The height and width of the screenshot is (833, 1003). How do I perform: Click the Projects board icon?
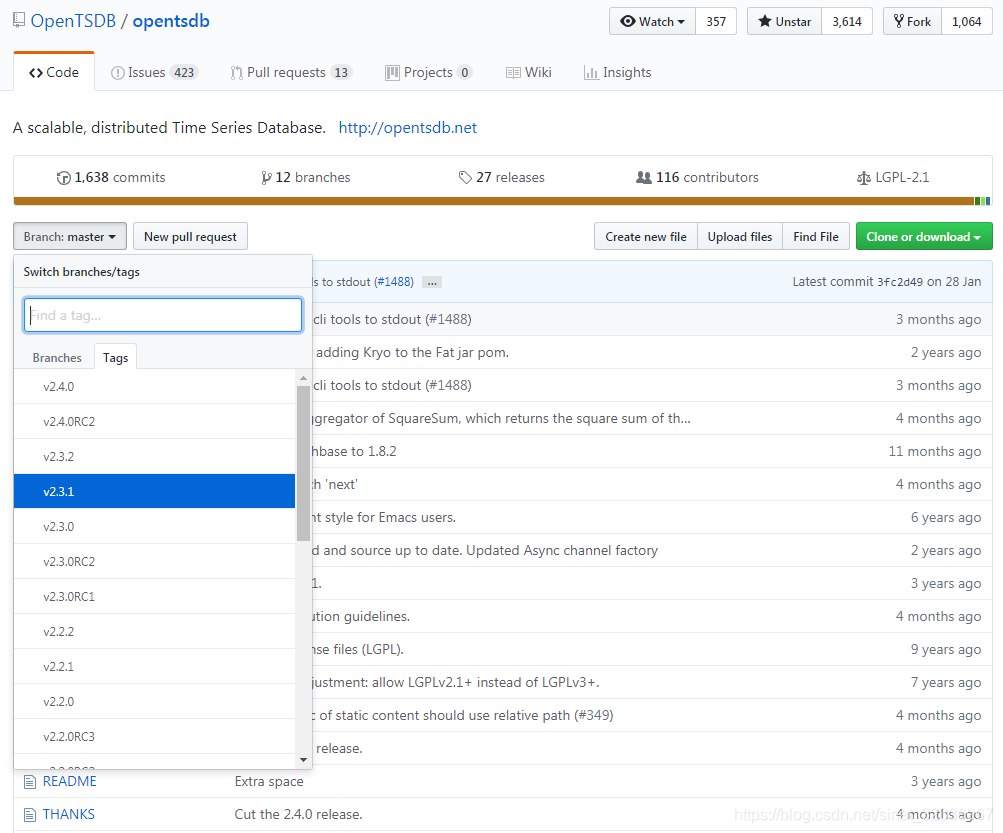point(392,73)
